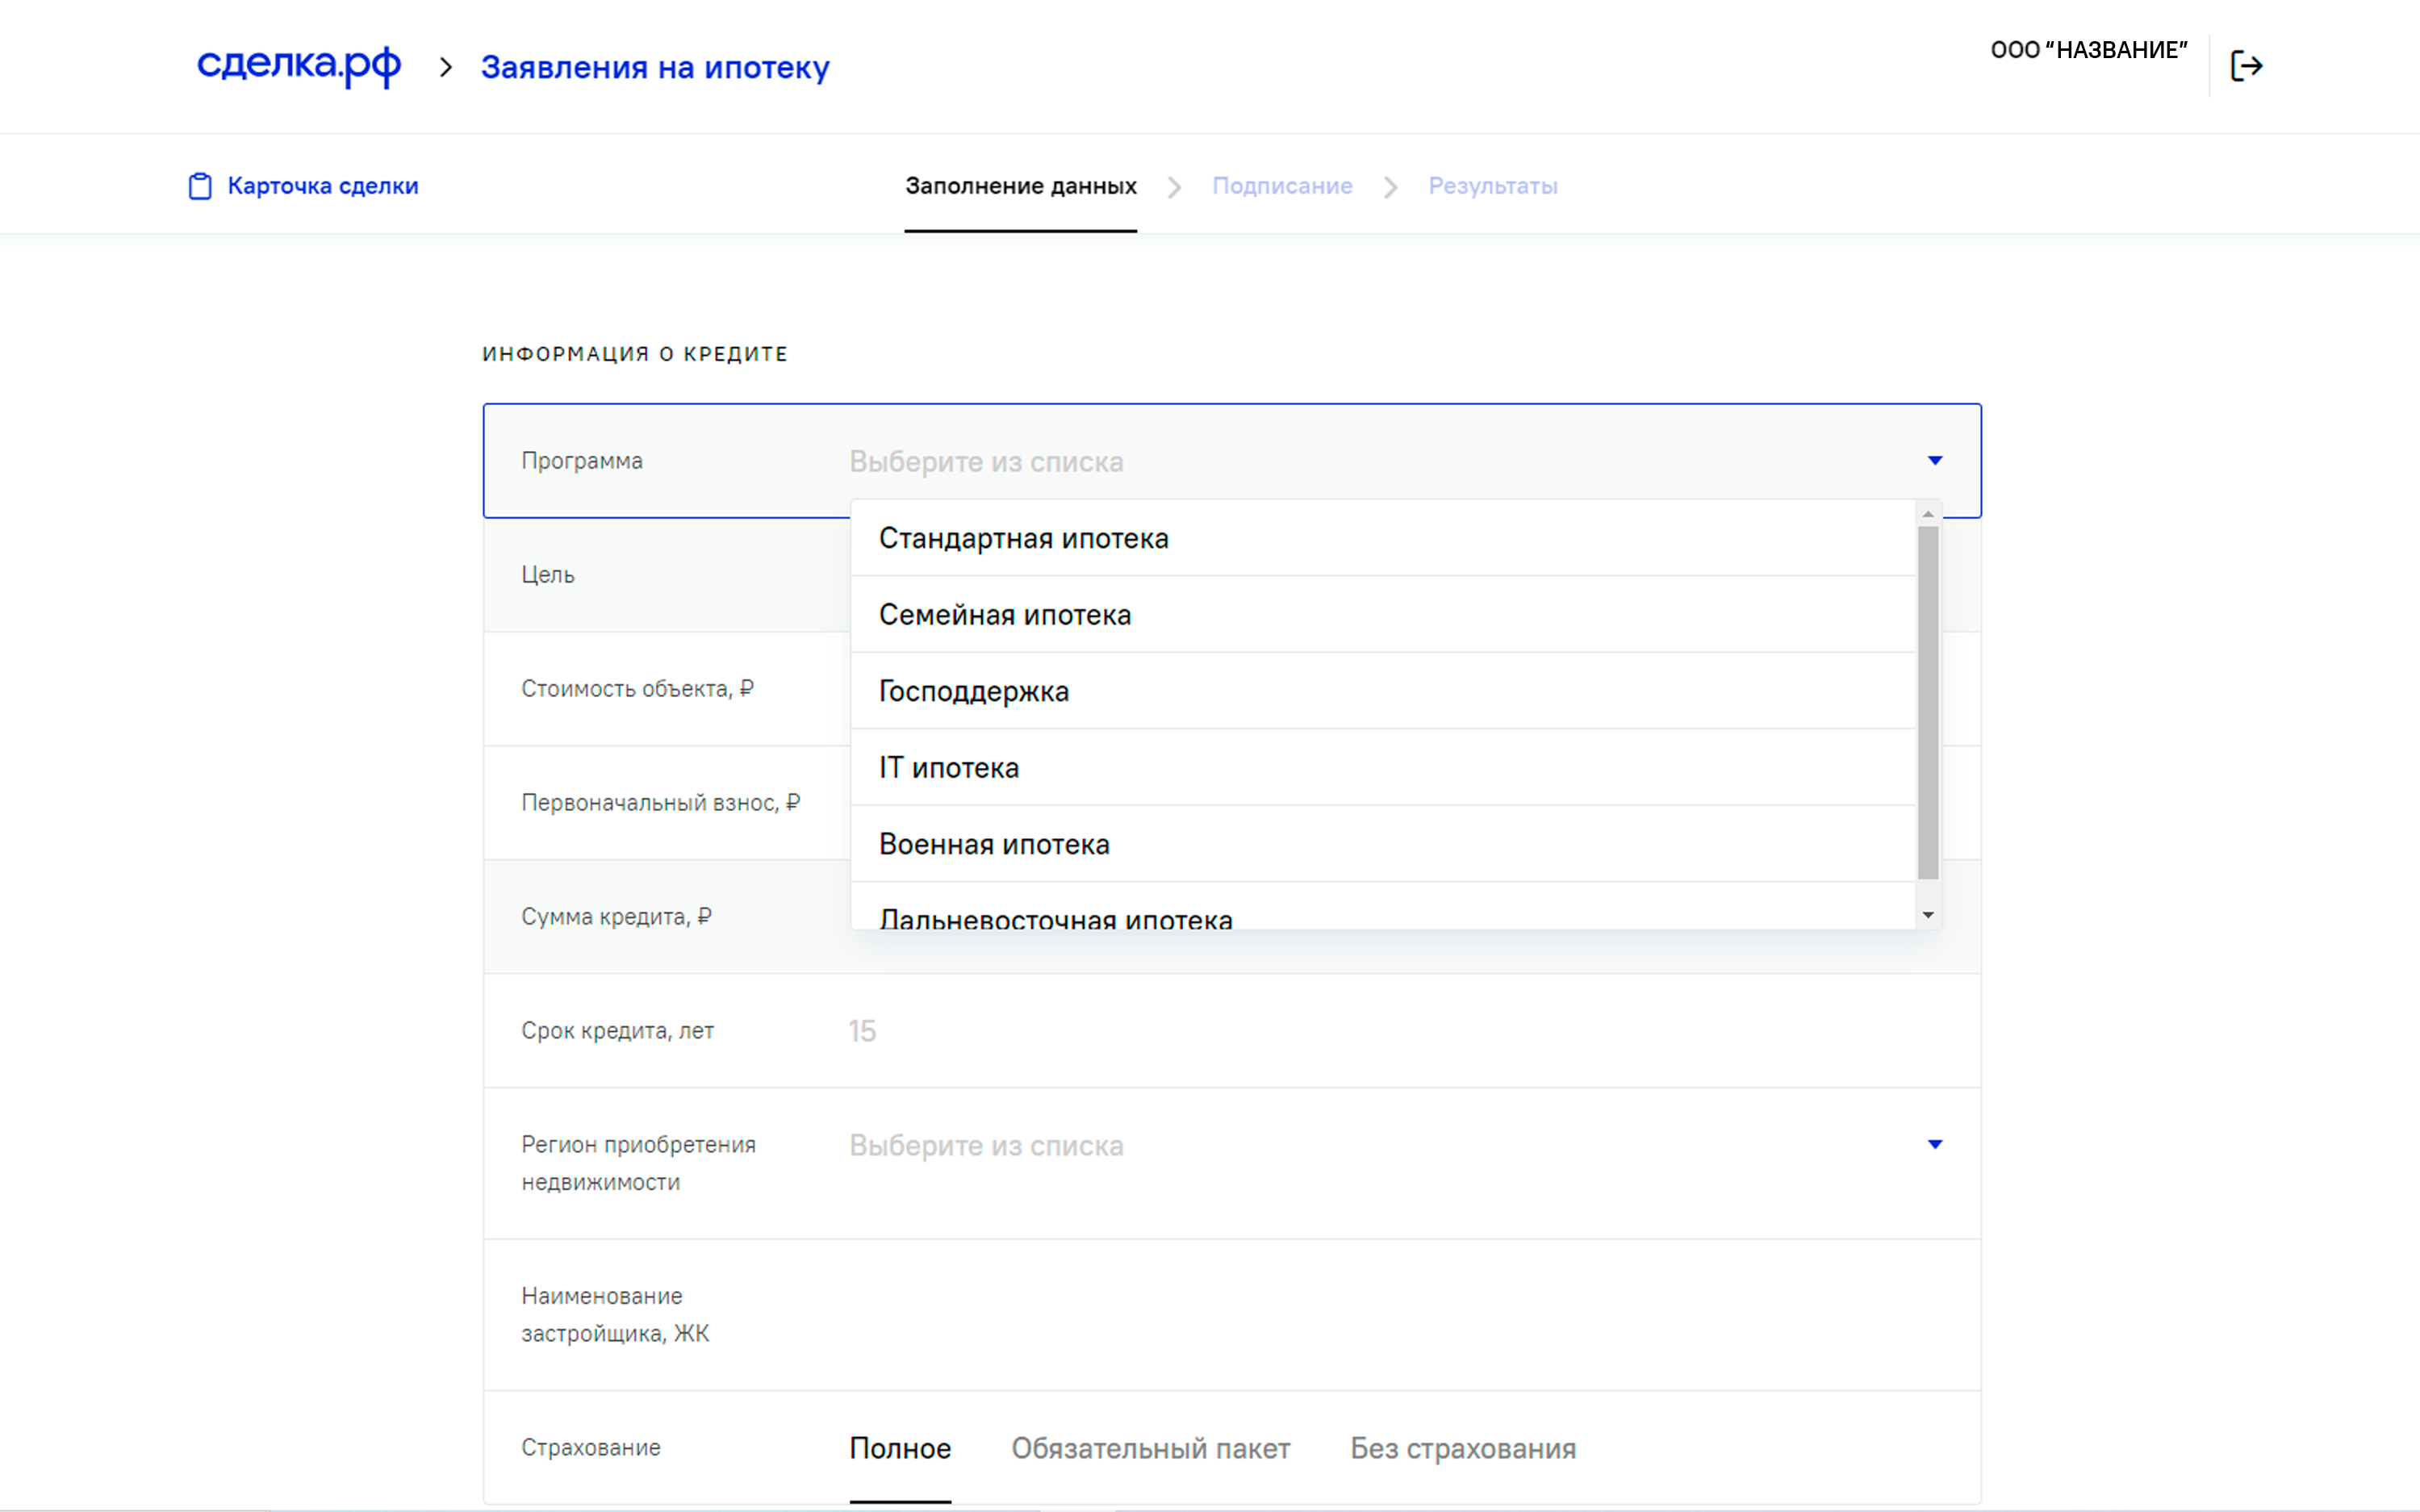Choose IT ипотека from the list
Image resolution: width=2420 pixels, height=1512 pixels.
(1383, 767)
